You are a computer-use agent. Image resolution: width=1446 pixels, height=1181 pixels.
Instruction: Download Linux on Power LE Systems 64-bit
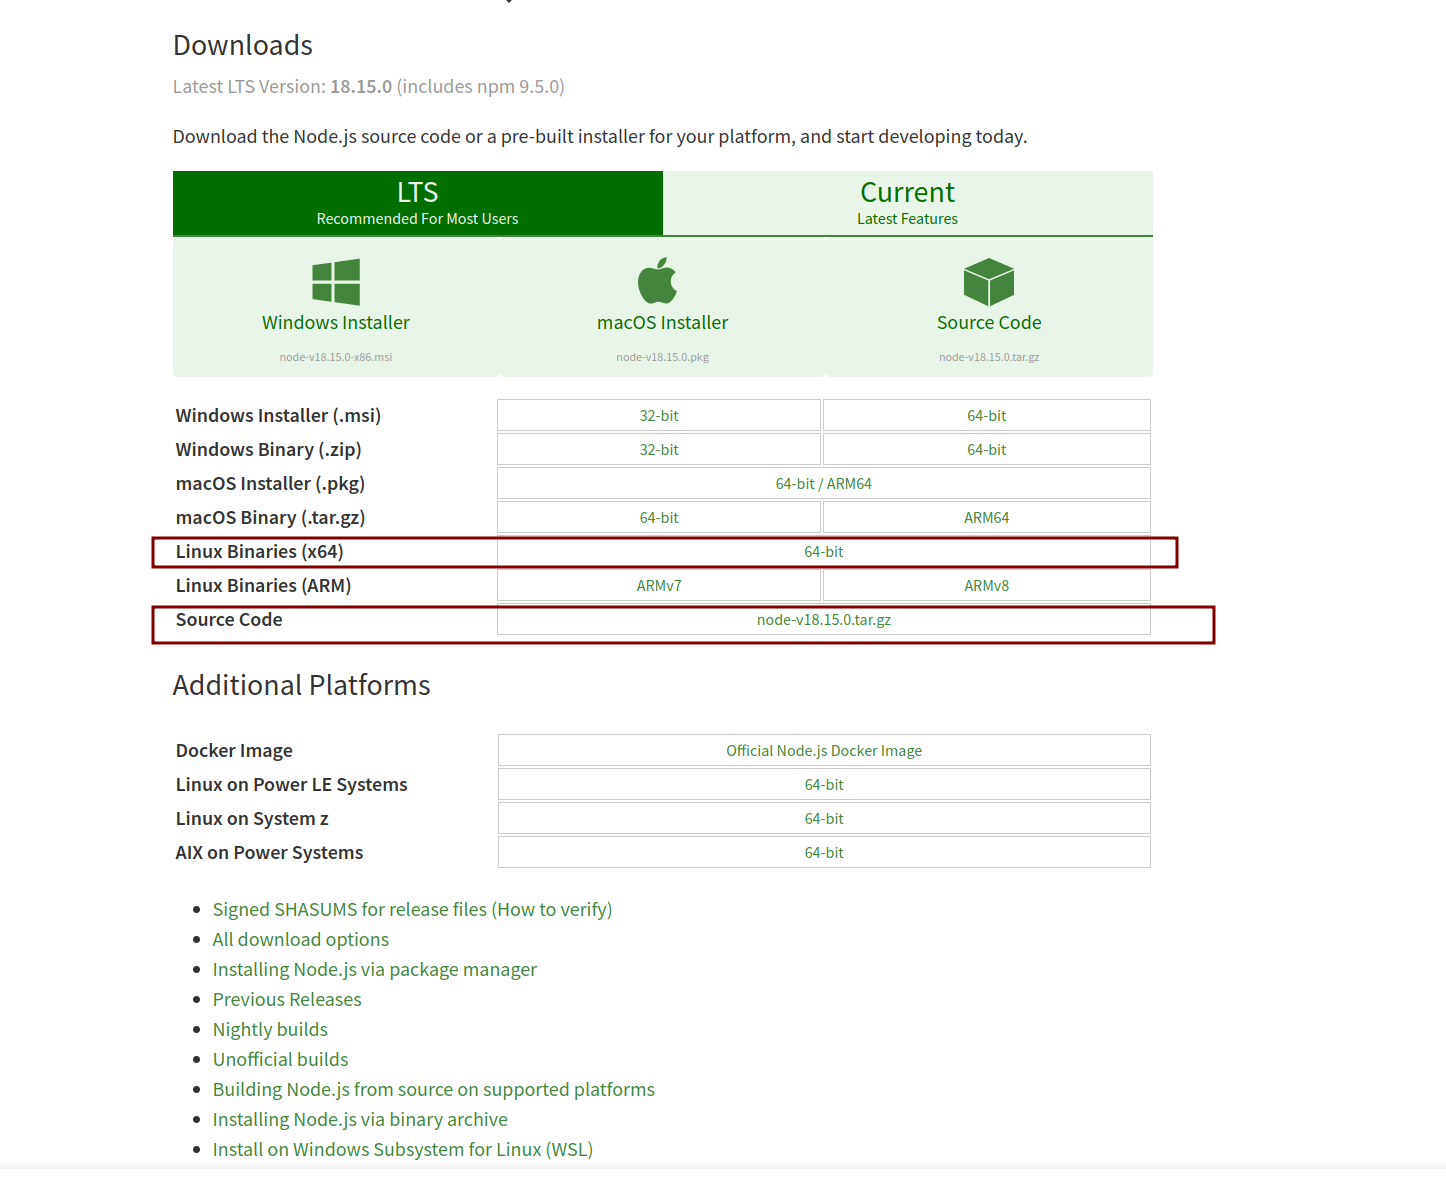(x=824, y=784)
